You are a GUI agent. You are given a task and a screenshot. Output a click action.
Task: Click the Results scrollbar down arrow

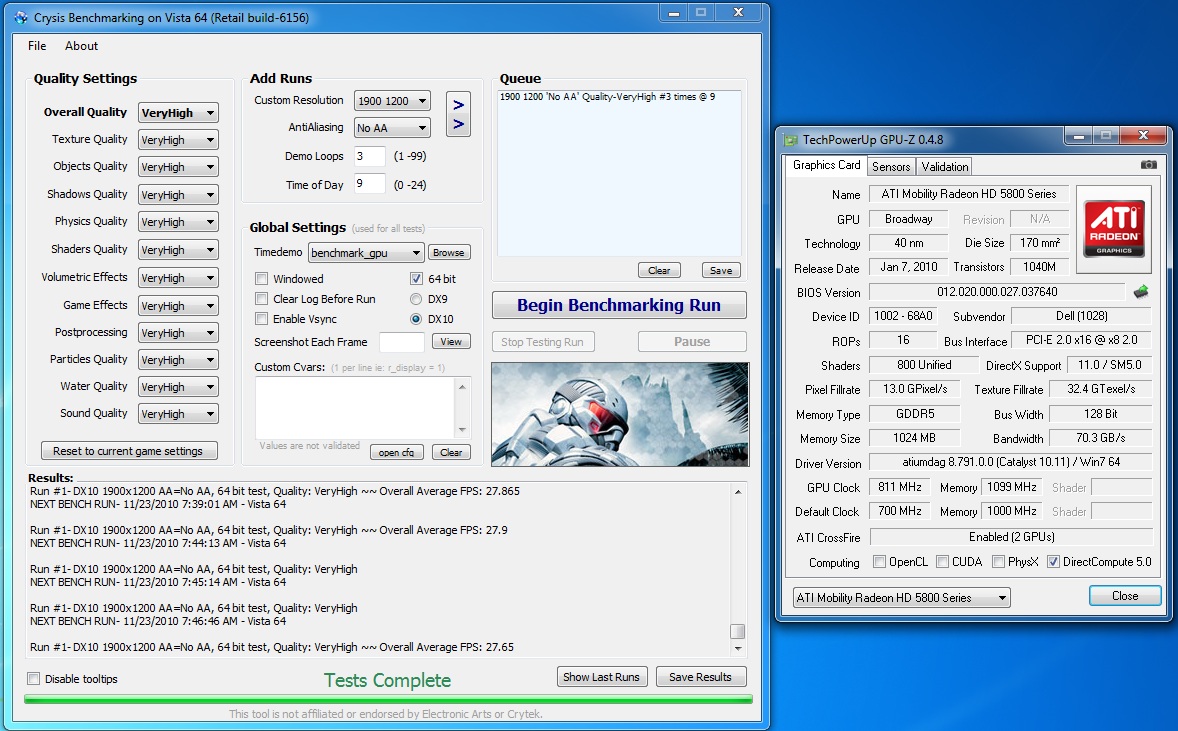coord(737,648)
